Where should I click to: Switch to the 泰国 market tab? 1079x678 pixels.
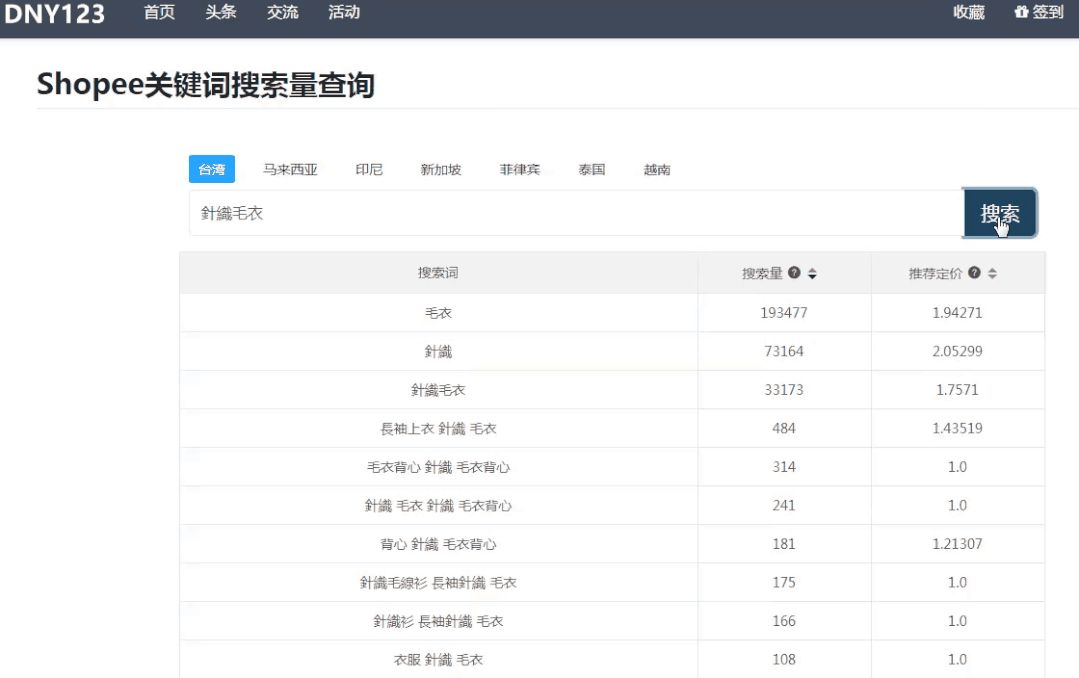tap(592, 169)
